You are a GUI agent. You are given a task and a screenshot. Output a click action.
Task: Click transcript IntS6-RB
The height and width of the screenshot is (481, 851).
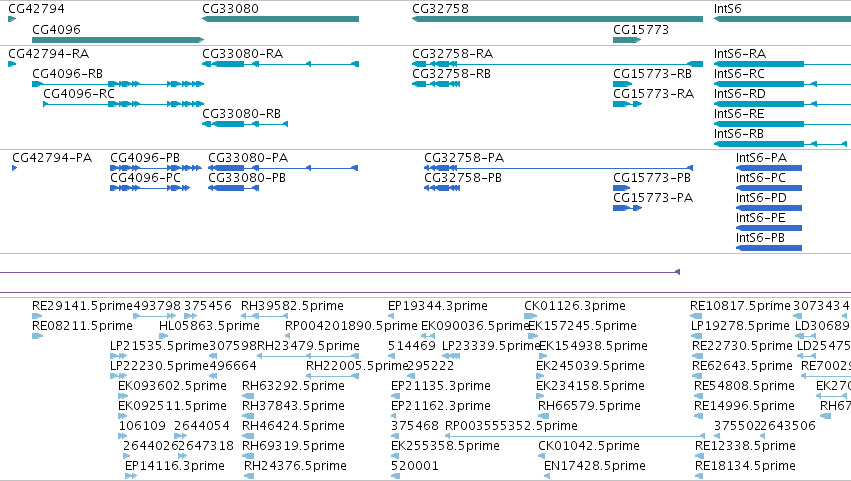[739, 134]
